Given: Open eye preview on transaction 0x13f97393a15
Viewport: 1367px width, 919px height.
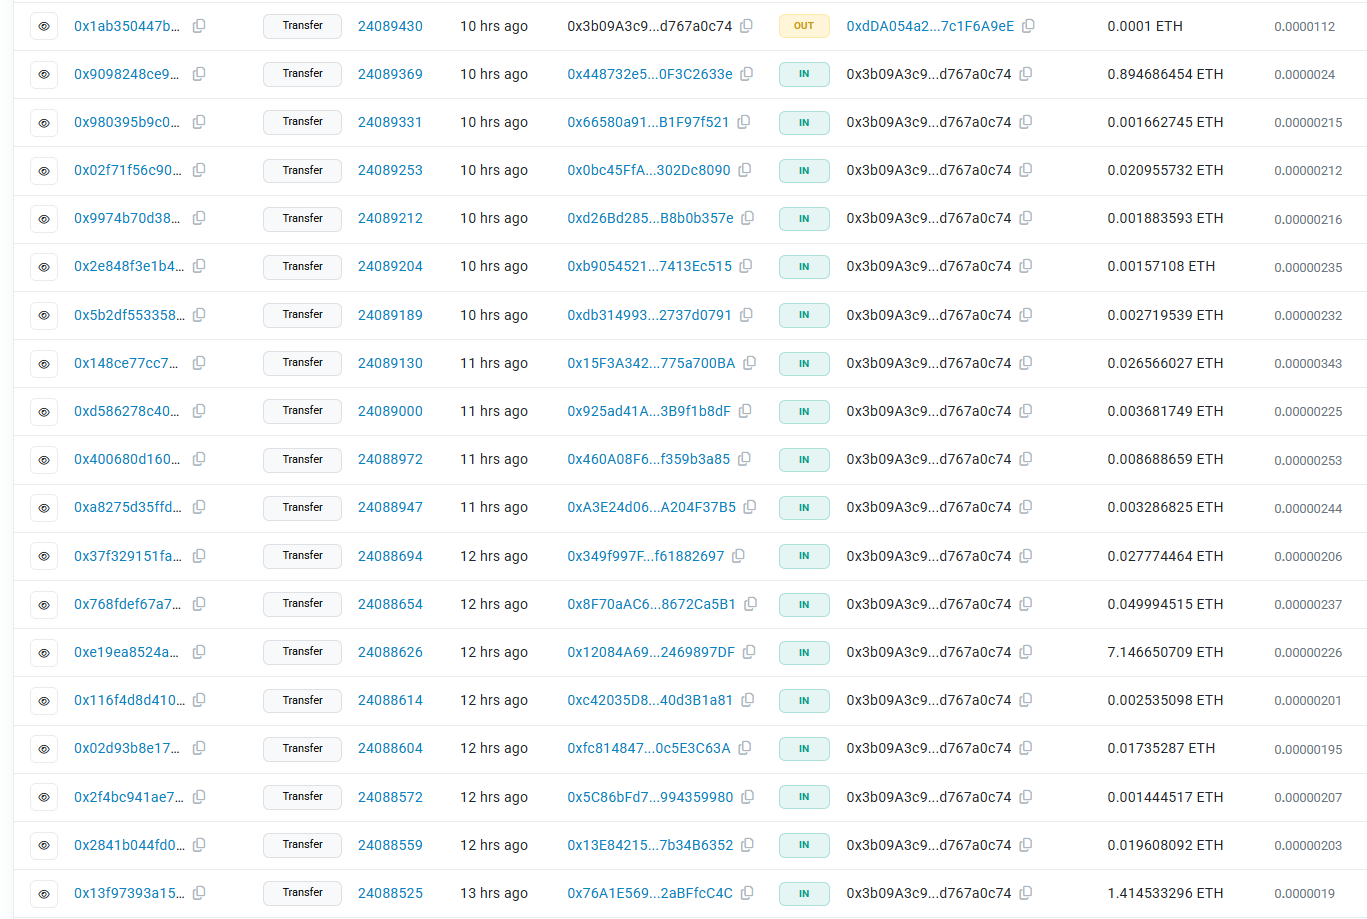Looking at the screenshot, I should (x=44, y=893).
